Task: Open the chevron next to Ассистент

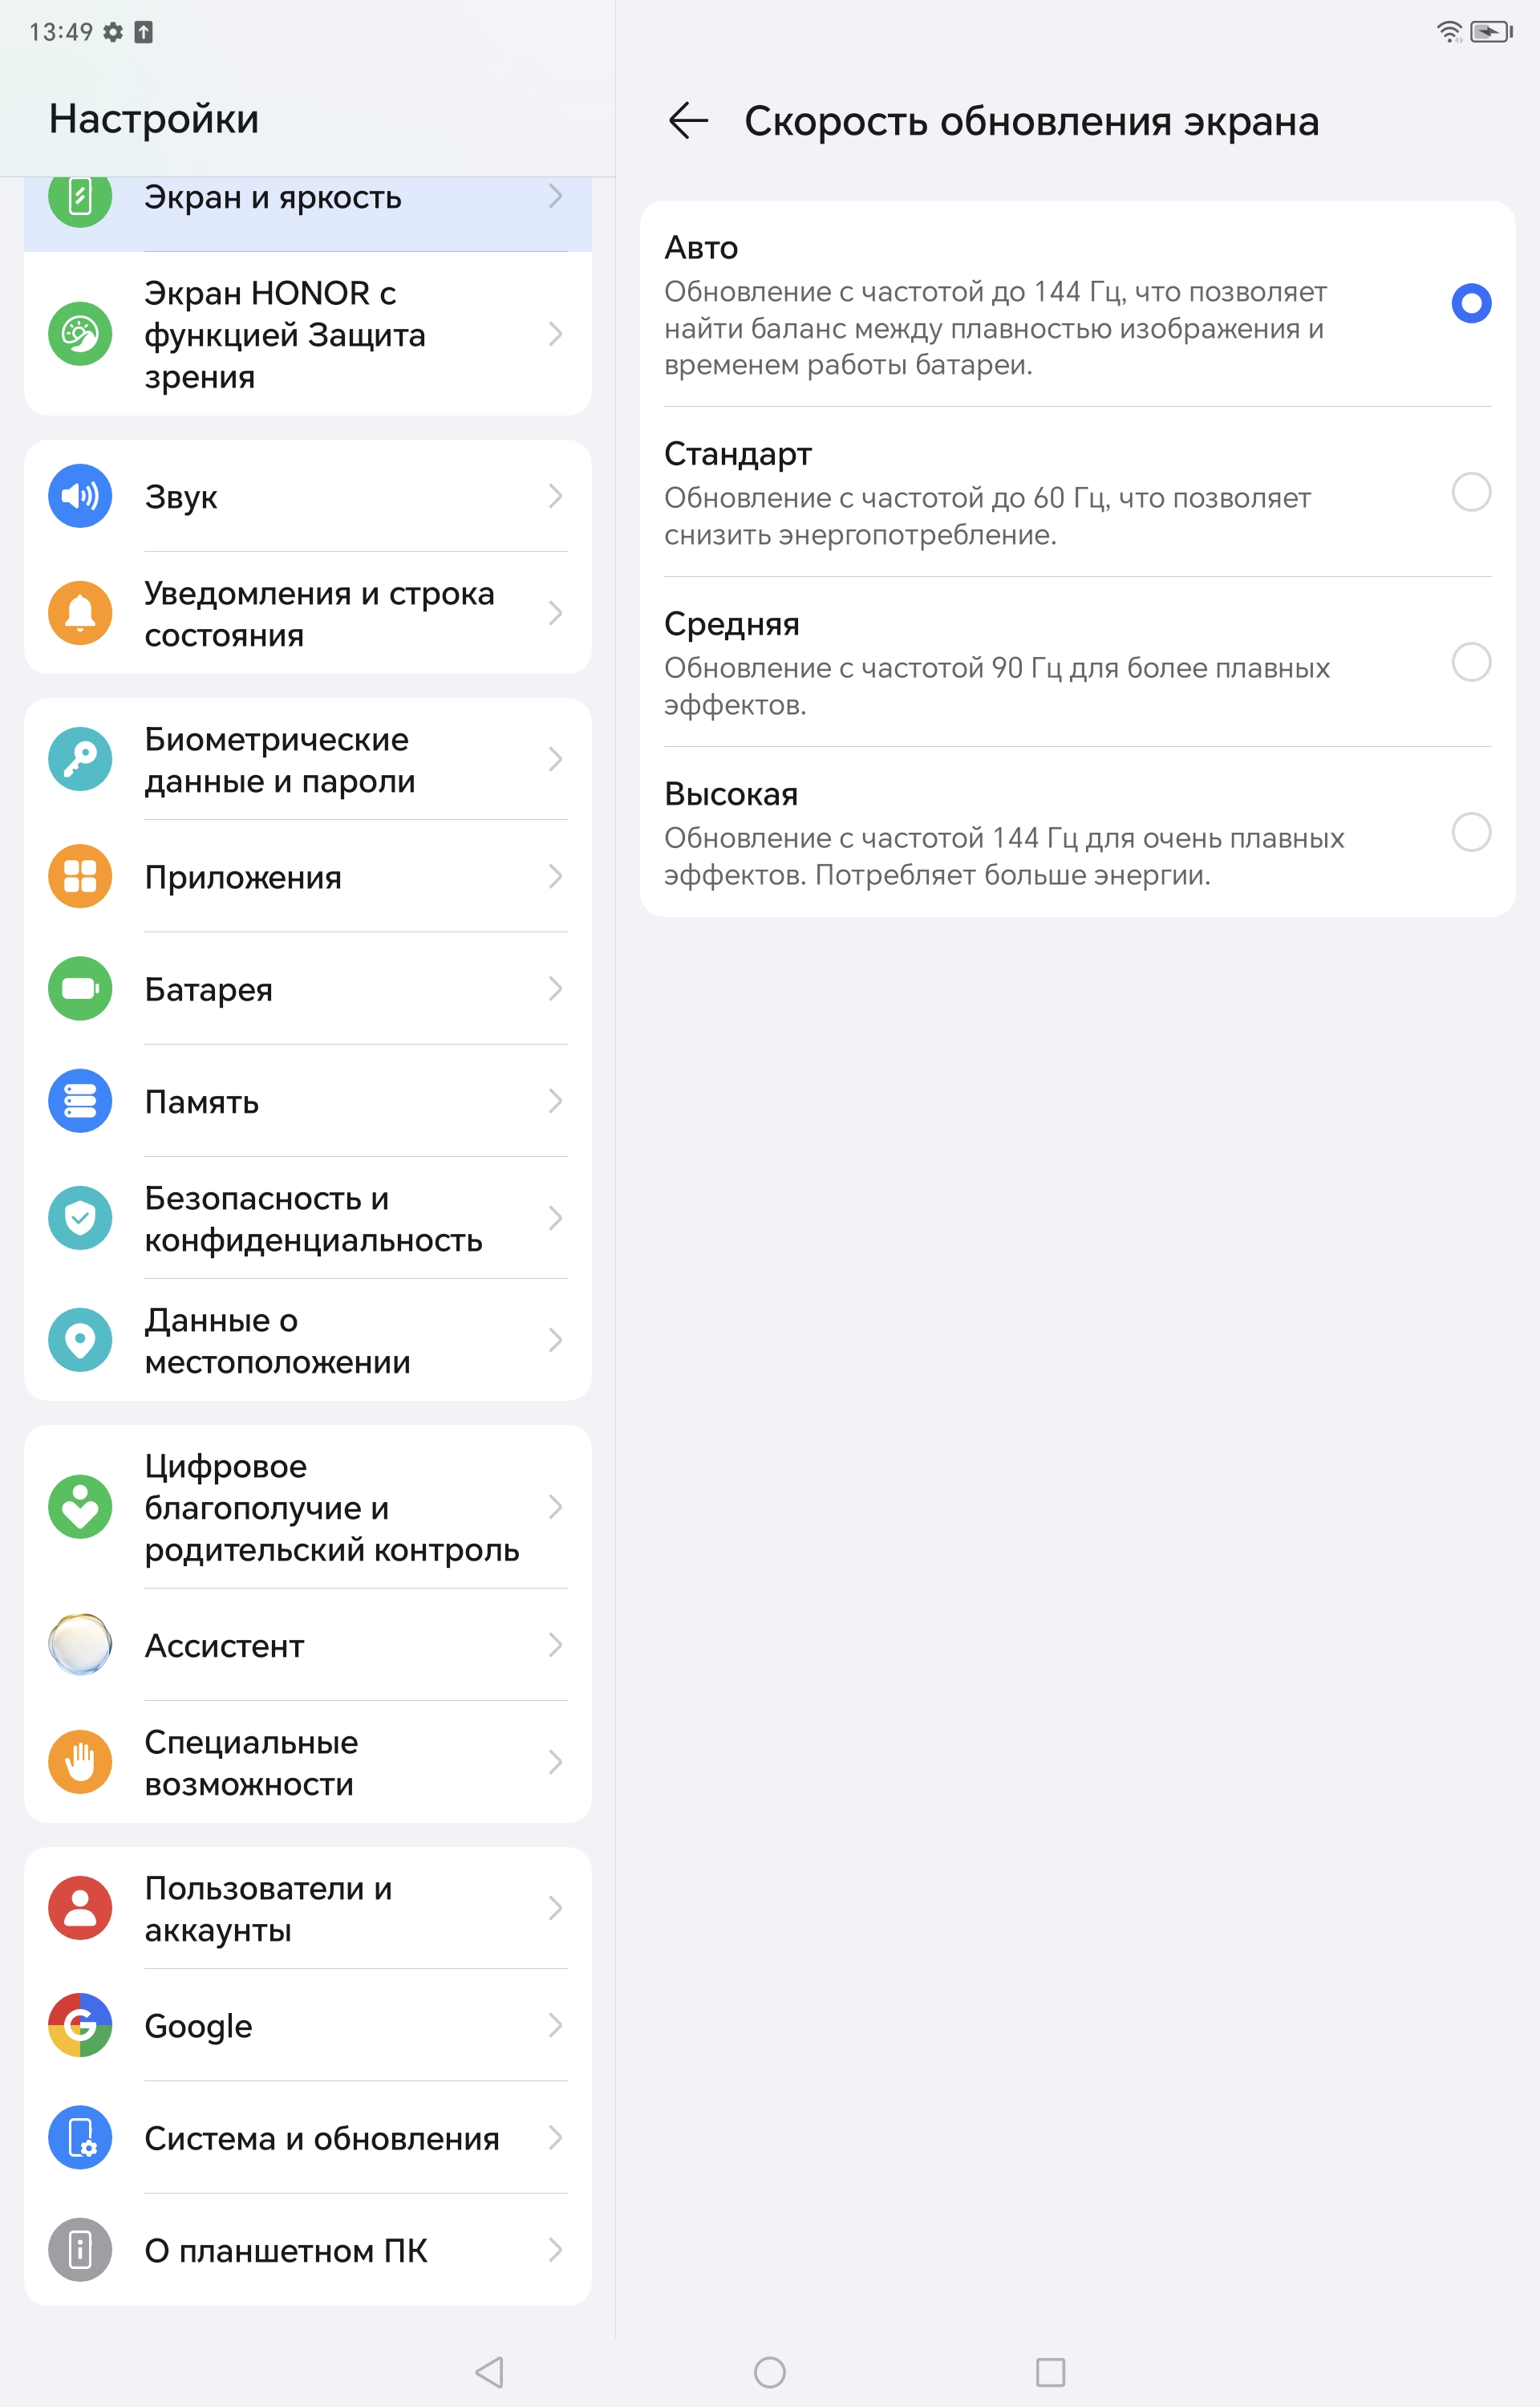Action: [556, 1645]
